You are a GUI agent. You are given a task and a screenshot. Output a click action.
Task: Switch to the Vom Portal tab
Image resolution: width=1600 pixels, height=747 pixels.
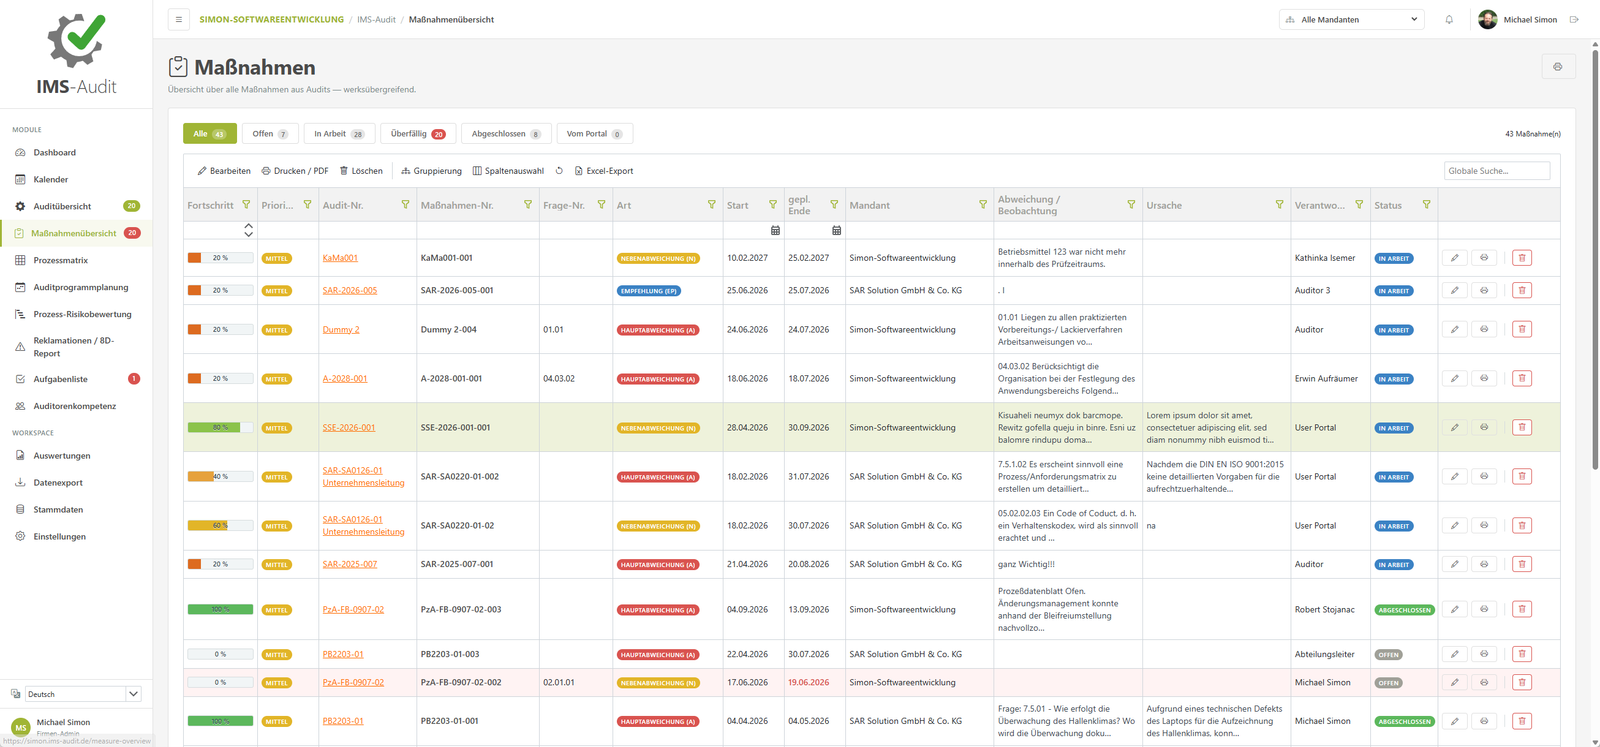[594, 134]
